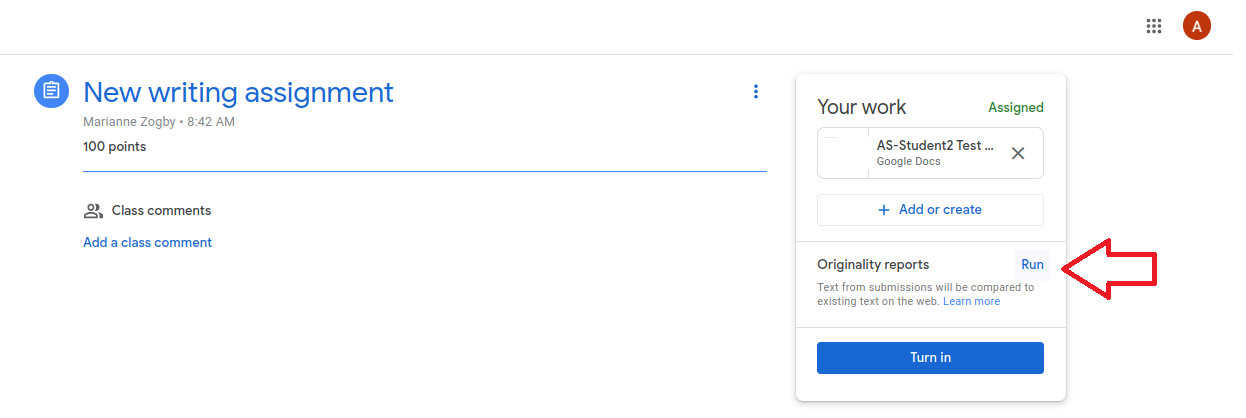The image size is (1246, 418).
Task: Expand the Add or create options
Action: [x=930, y=210]
